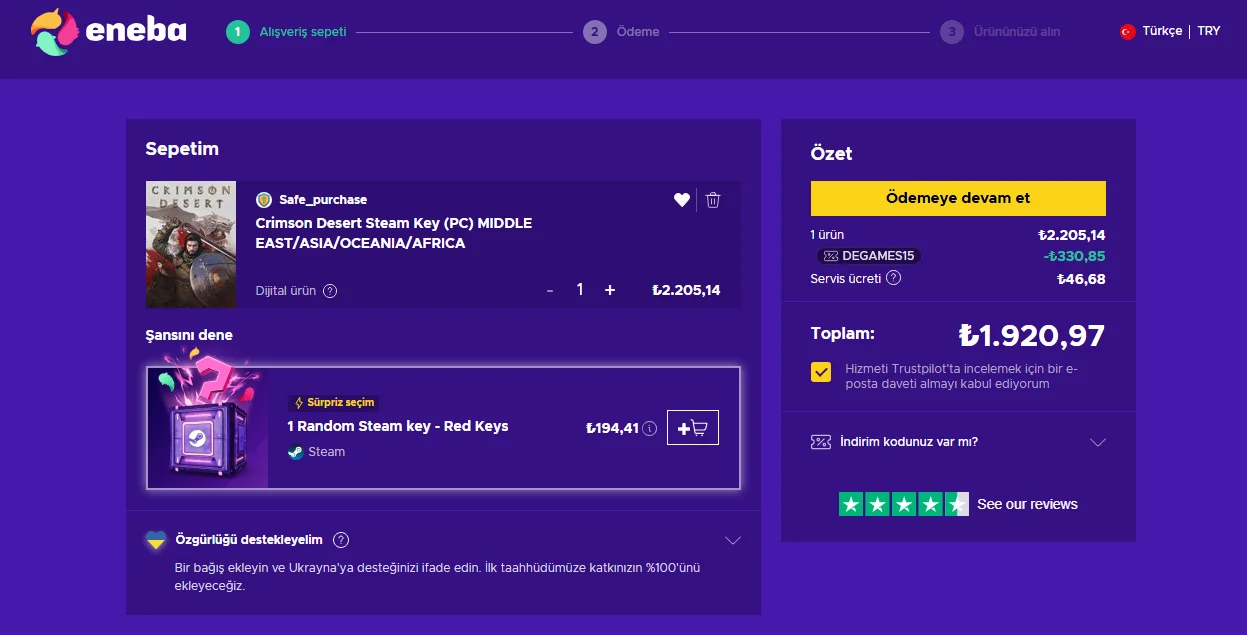
Task: Go to step 1 Alışveriş sepeti
Action: (287, 32)
